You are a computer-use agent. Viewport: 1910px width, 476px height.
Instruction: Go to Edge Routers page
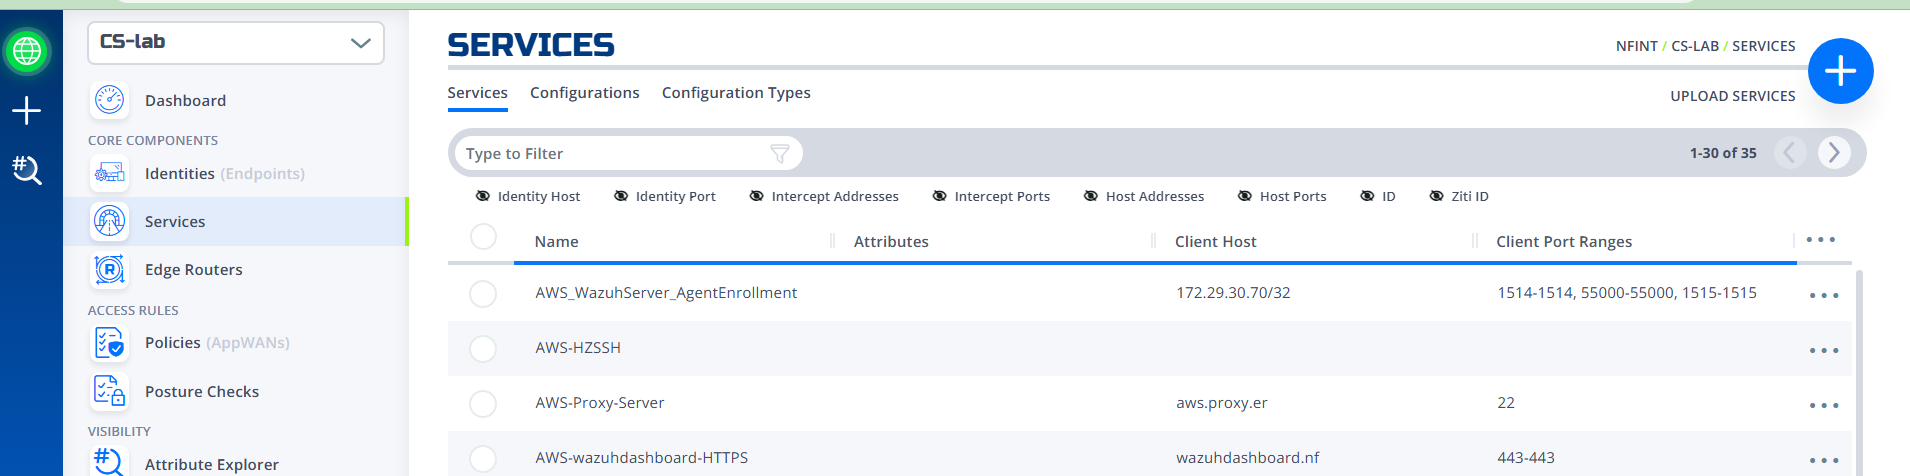tap(193, 270)
